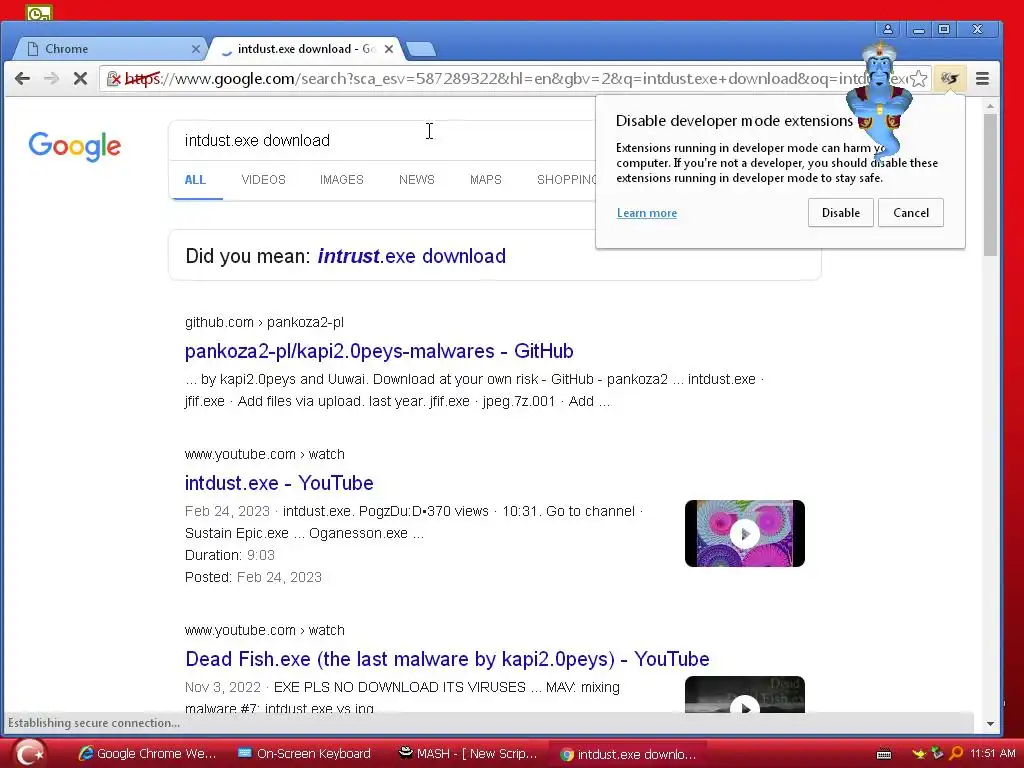This screenshot has height=768, width=1024.
Task: Switch to NEWS results
Action: (417, 180)
